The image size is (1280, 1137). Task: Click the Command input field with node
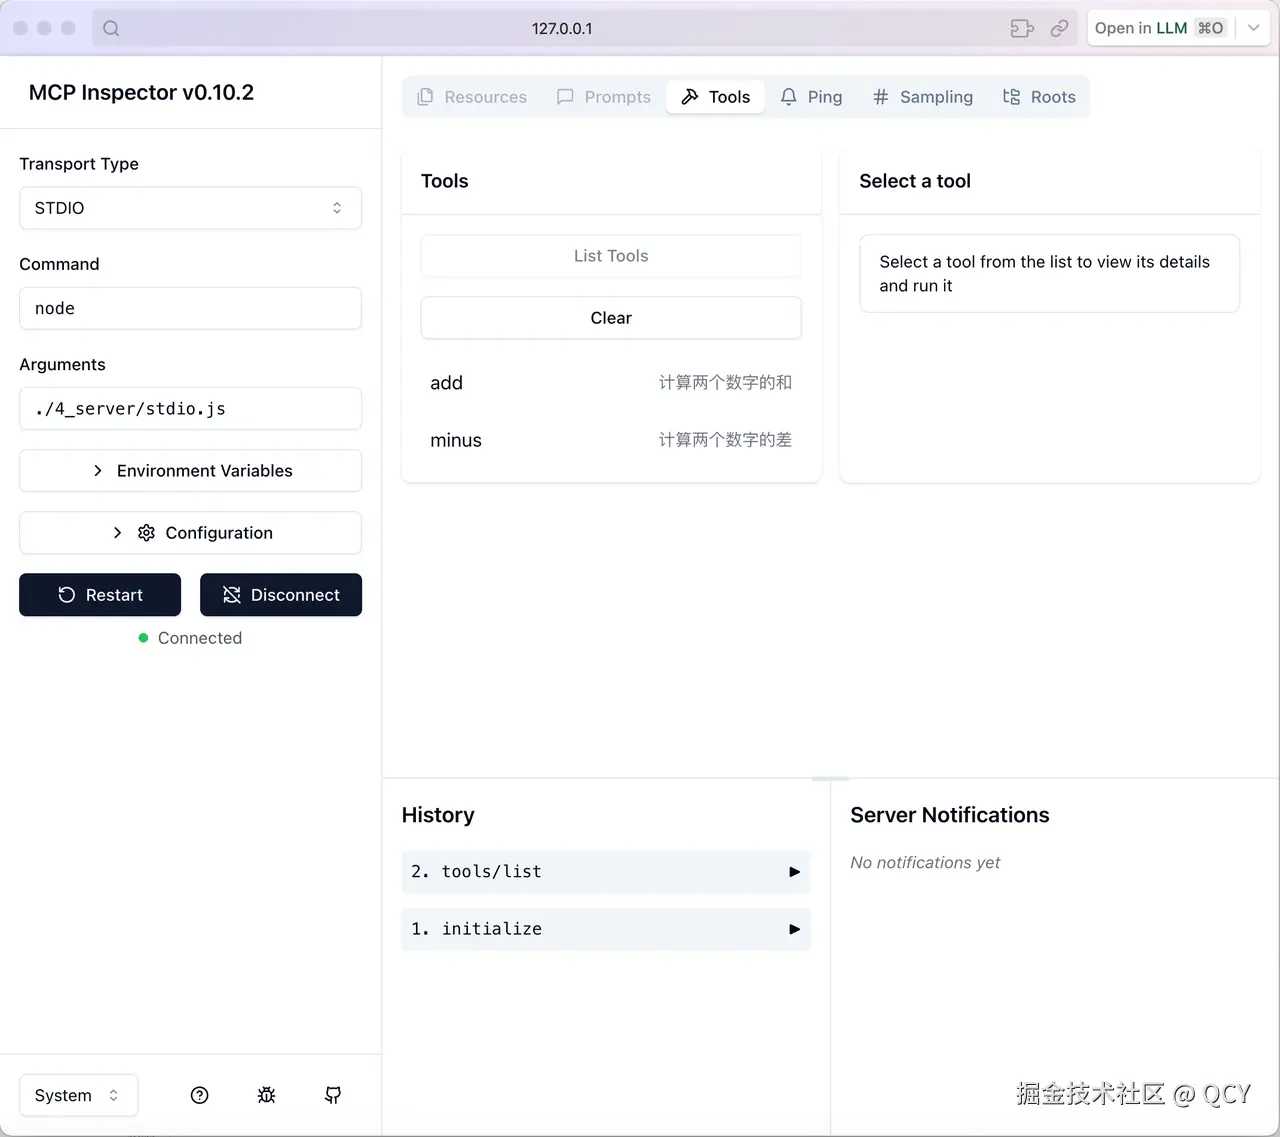point(190,308)
